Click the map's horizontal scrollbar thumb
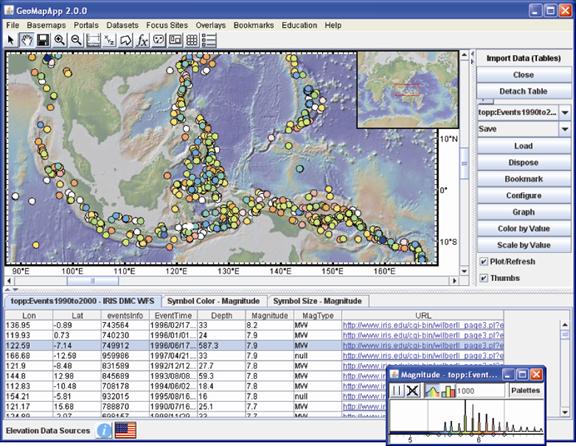 (93, 281)
